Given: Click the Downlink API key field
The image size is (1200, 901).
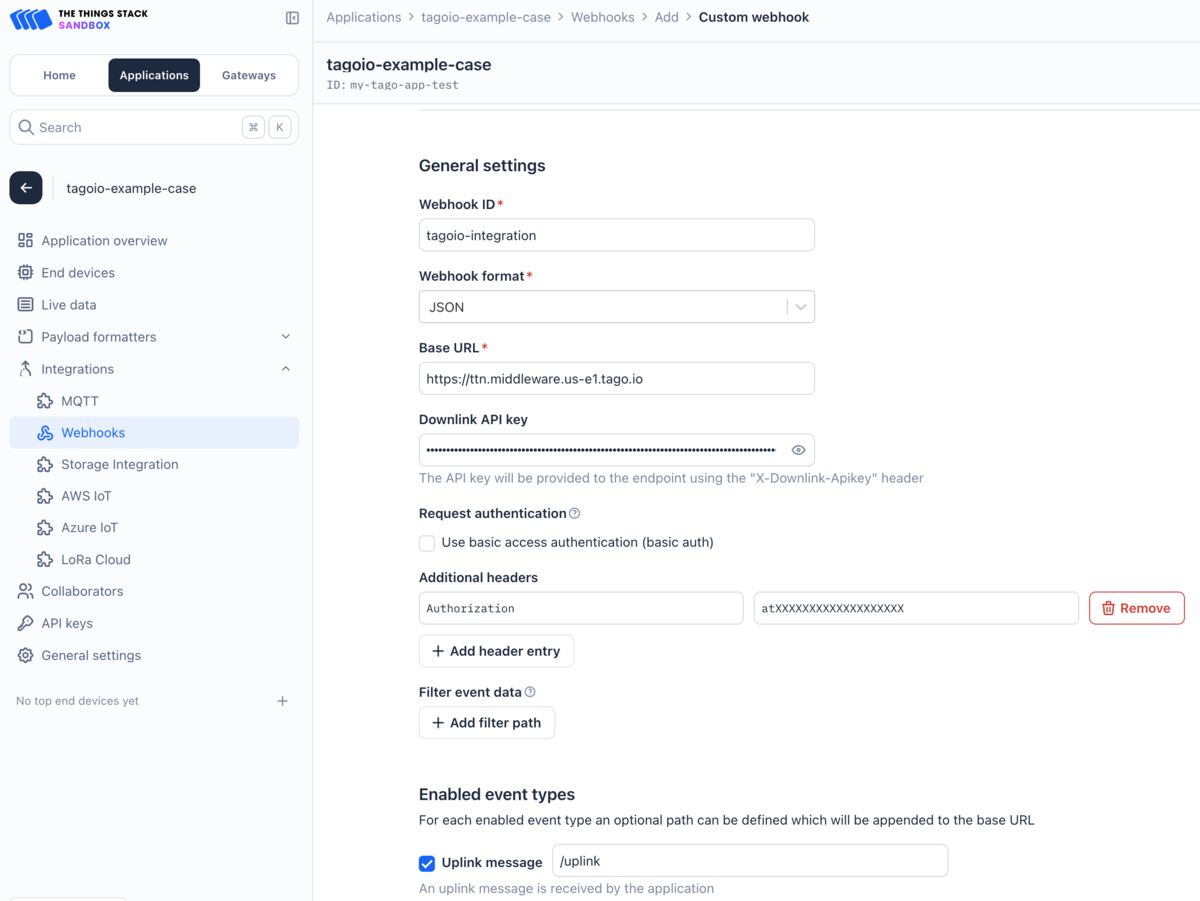Looking at the screenshot, I should 617,450.
